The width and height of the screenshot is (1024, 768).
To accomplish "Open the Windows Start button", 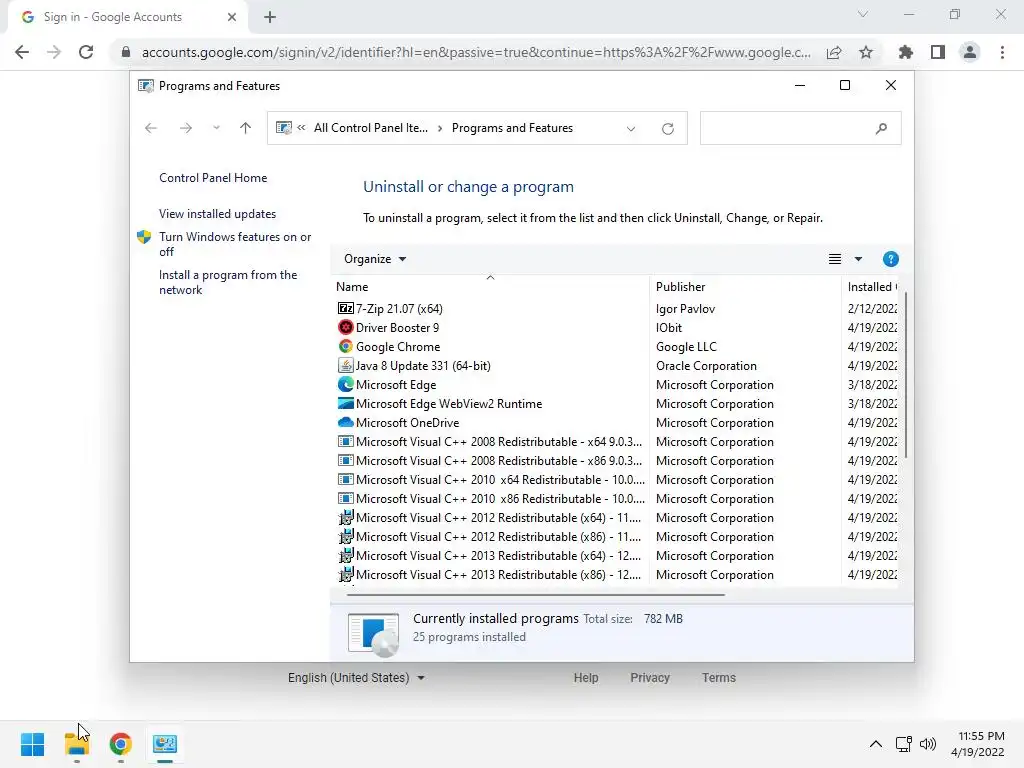I will pos(32,744).
